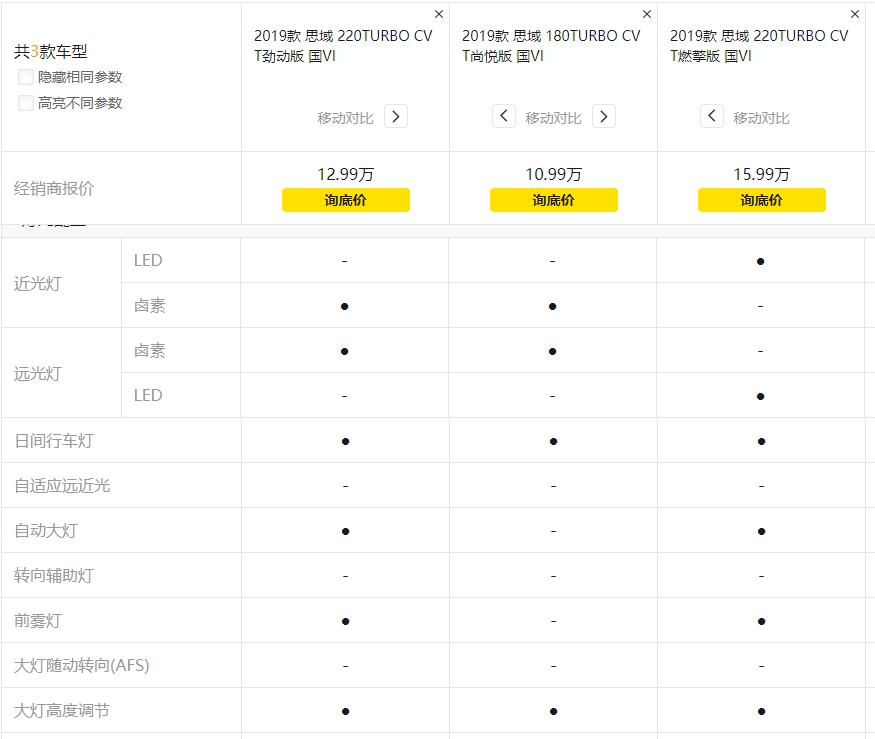Screen dimensions: 875x739
Task: Click the 15.99万 dealer price
Action: point(761,174)
